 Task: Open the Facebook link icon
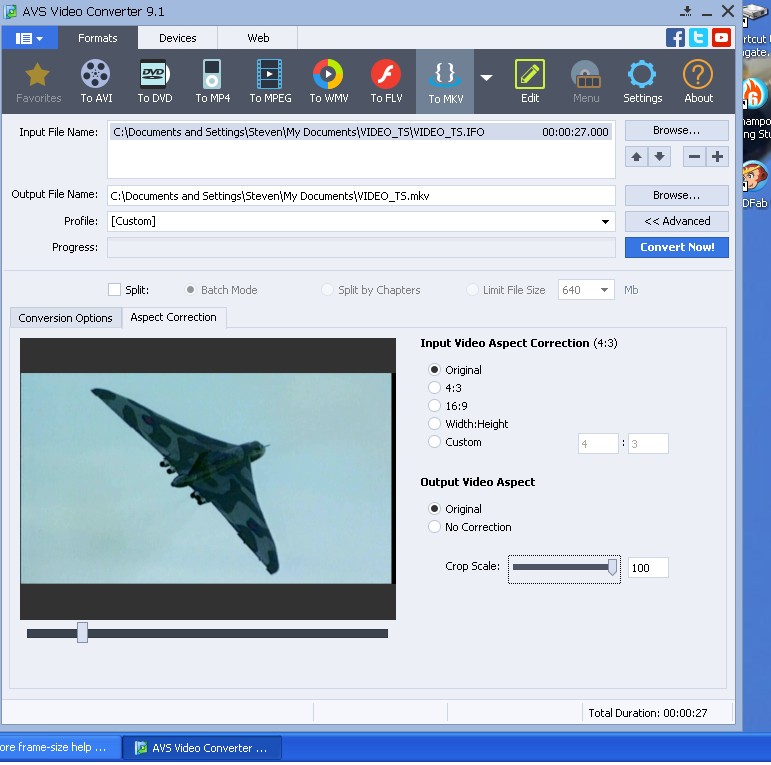click(x=675, y=38)
